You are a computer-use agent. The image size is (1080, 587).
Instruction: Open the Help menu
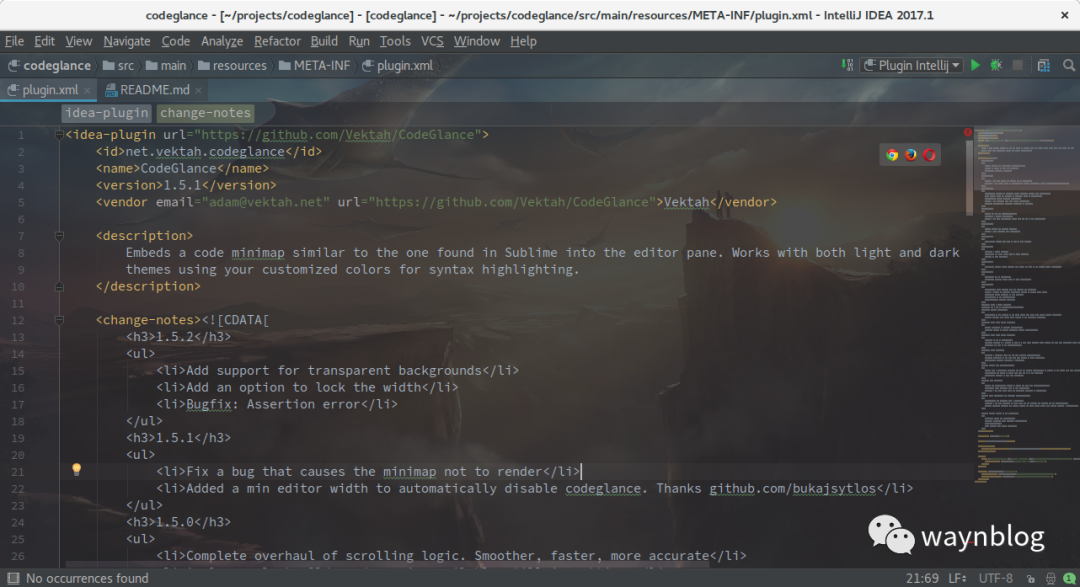pyautogui.click(x=523, y=41)
